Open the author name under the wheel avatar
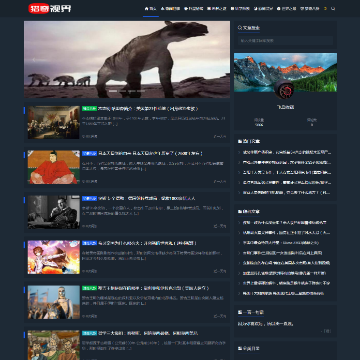Image resolution: width=360 pixels, height=360 pixels. 285,107
